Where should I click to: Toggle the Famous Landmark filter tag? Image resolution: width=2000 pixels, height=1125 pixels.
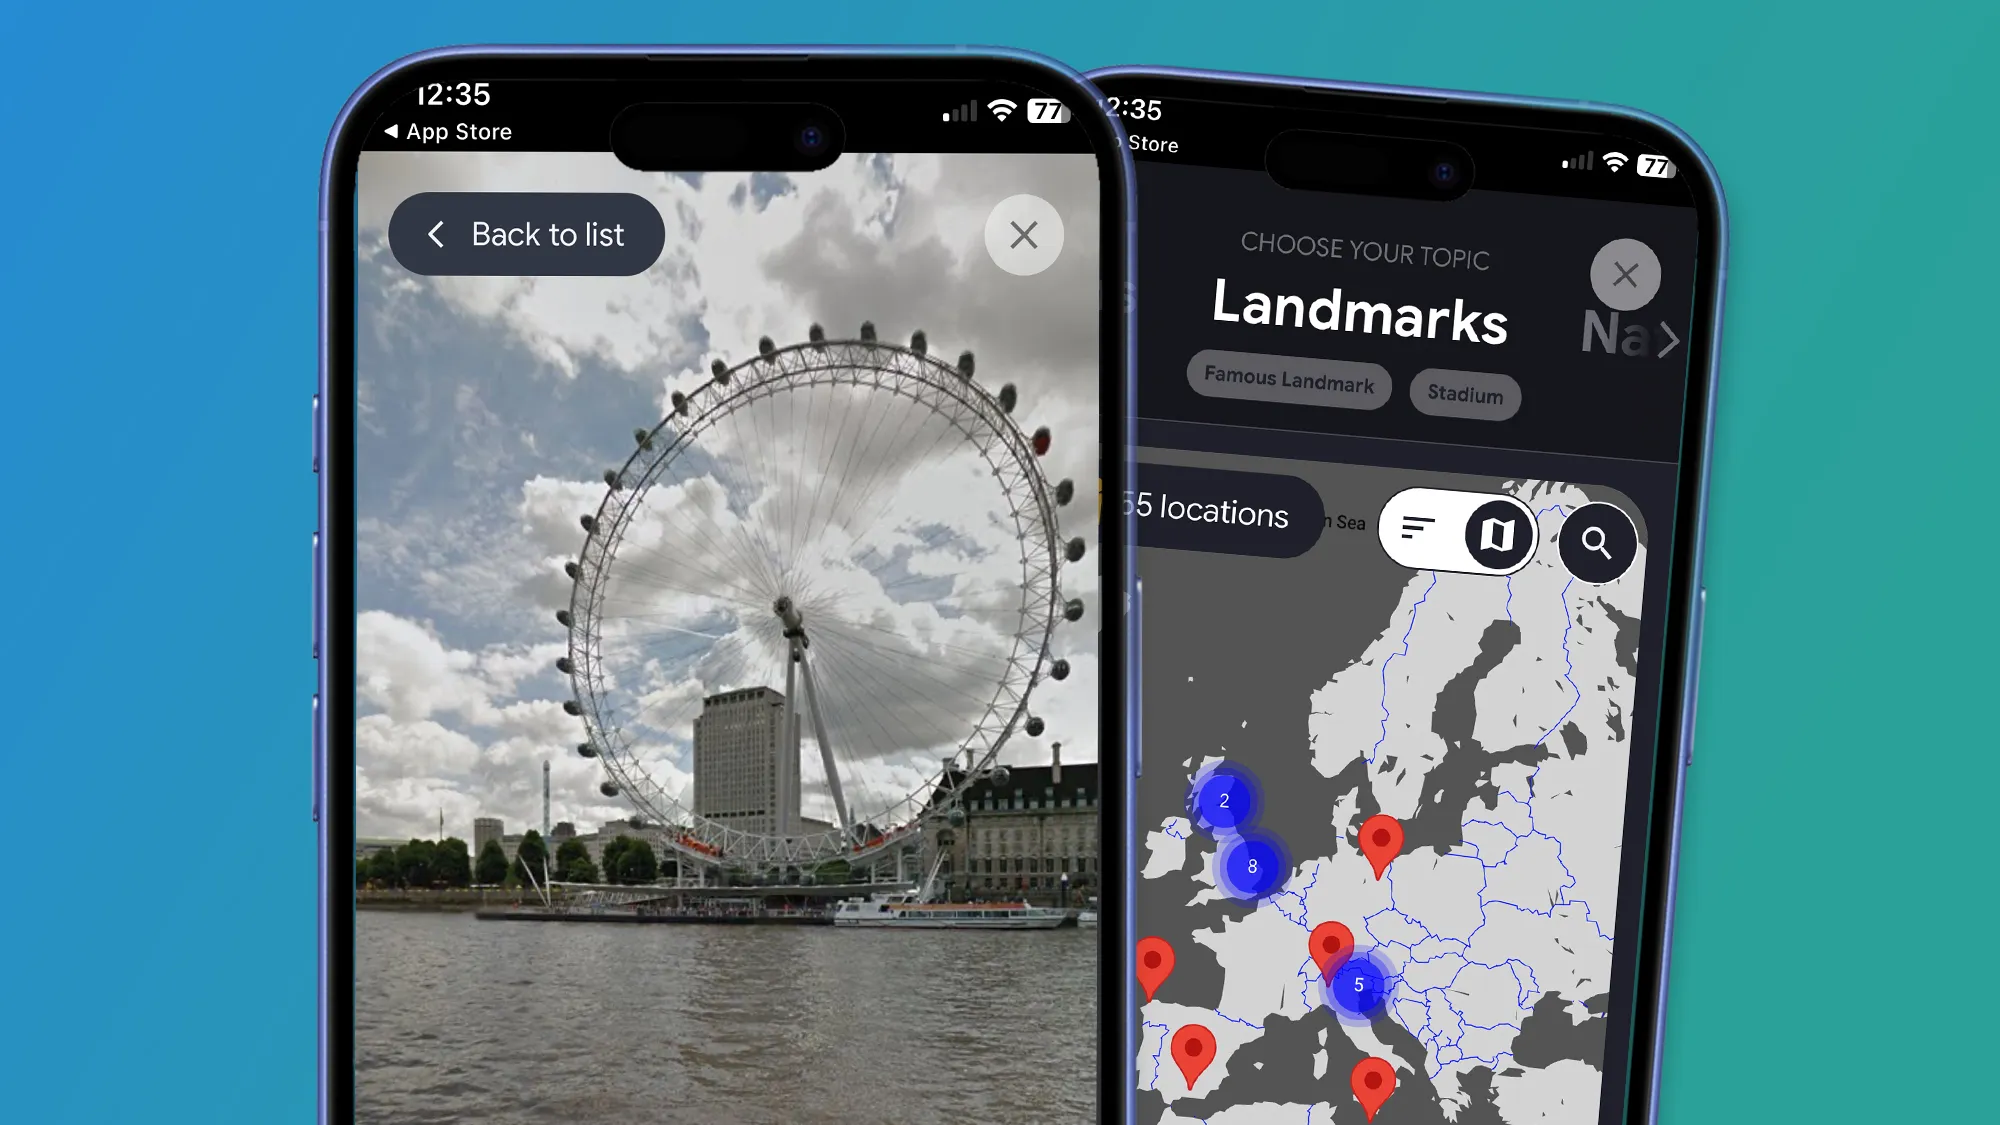pyautogui.click(x=1287, y=385)
